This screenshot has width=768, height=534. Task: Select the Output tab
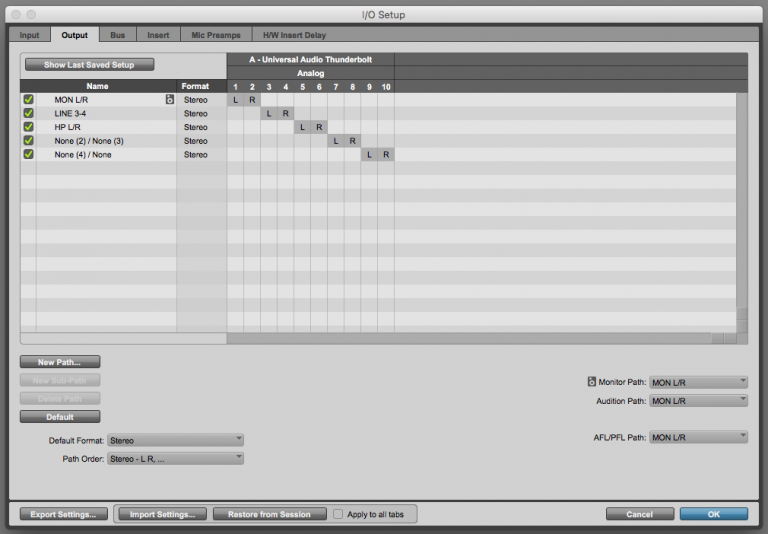coord(74,35)
